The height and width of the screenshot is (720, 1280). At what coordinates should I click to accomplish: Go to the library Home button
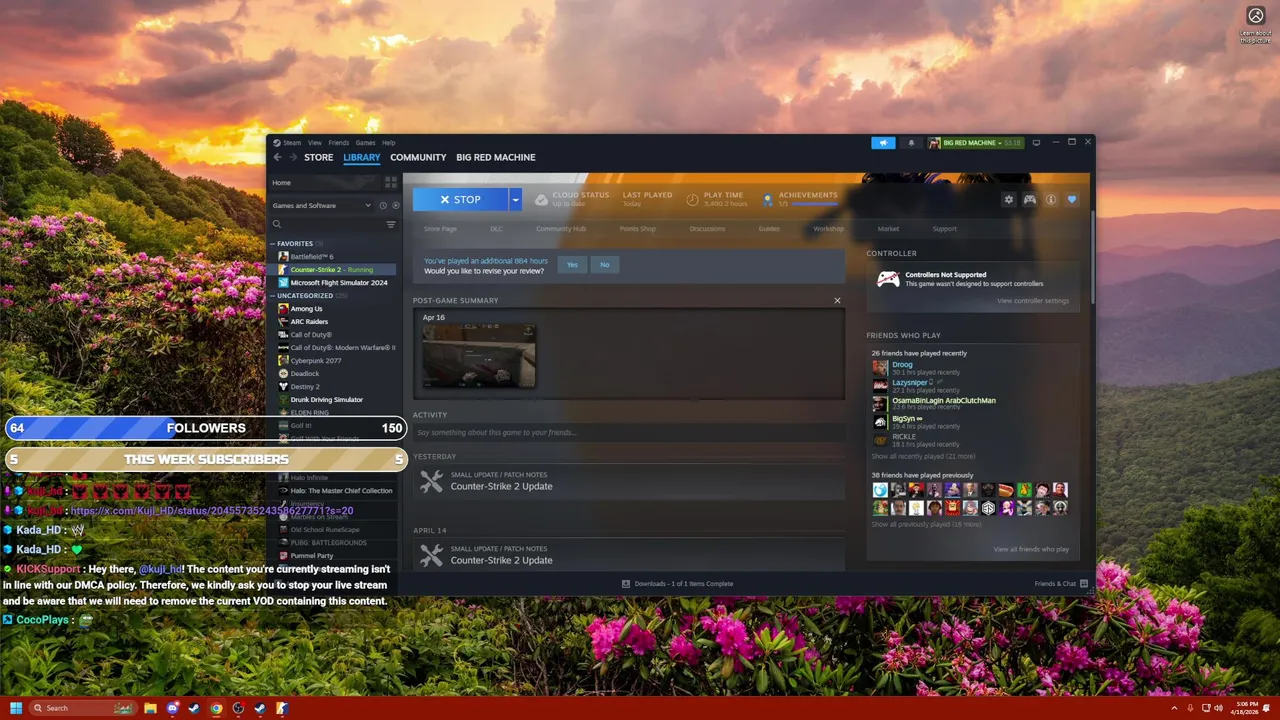point(325,183)
